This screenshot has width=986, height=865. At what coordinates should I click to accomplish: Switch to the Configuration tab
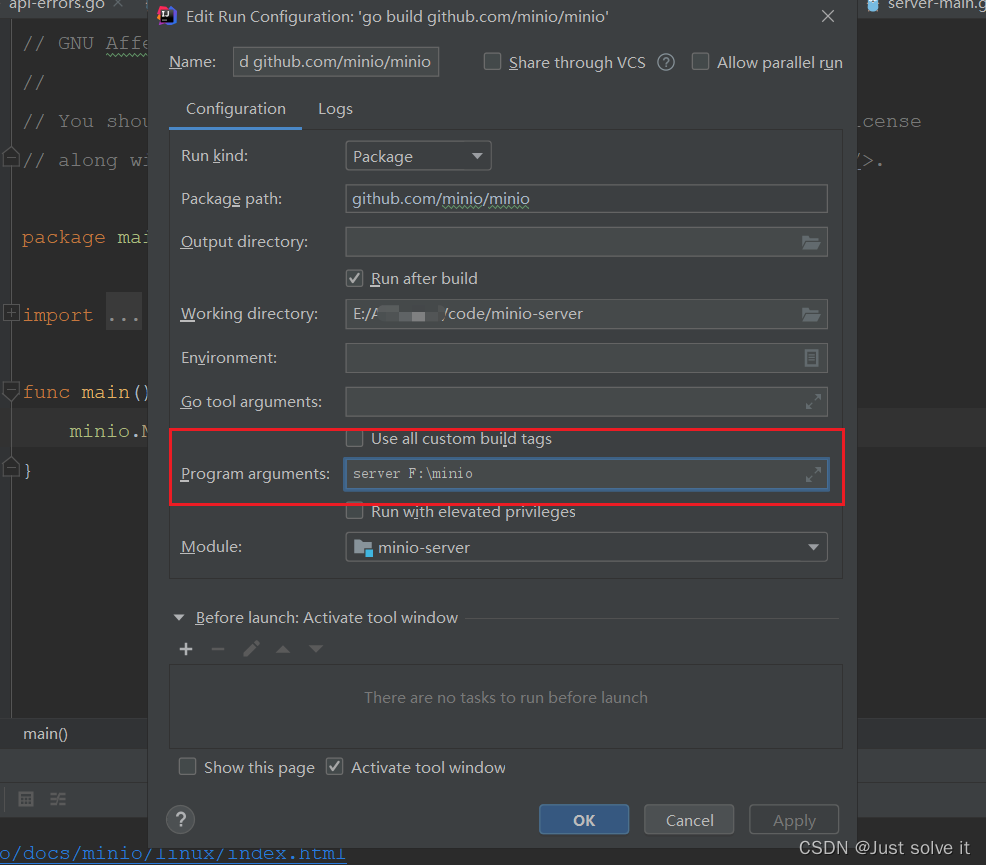(236, 109)
